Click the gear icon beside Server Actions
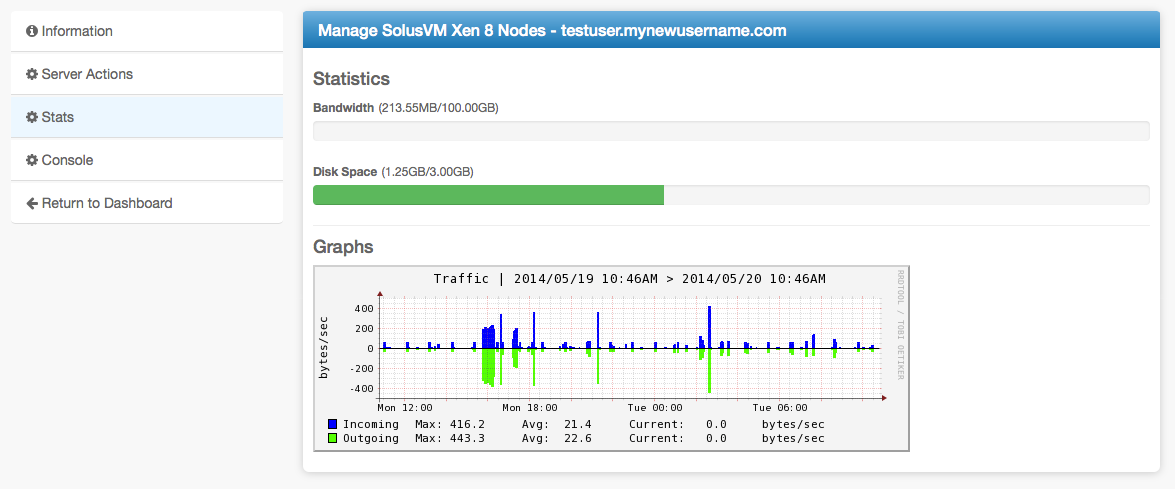The width and height of the screenshot is (1175, 489). 32,74
